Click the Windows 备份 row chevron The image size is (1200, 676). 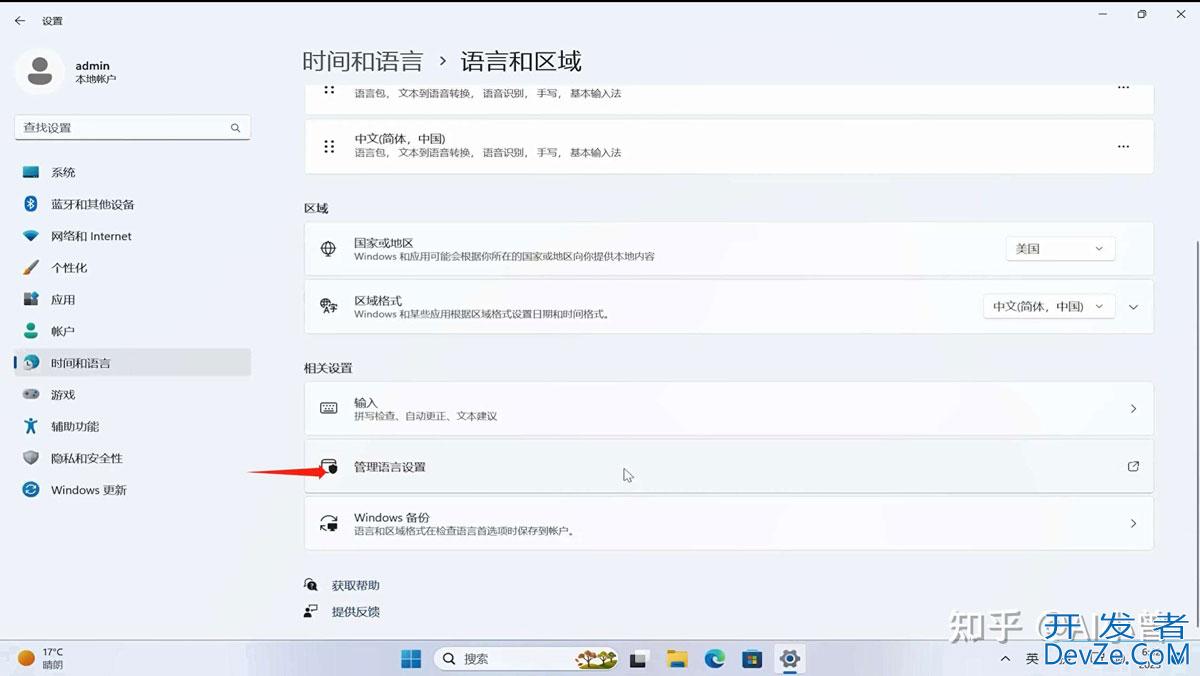pos(1133,523)
